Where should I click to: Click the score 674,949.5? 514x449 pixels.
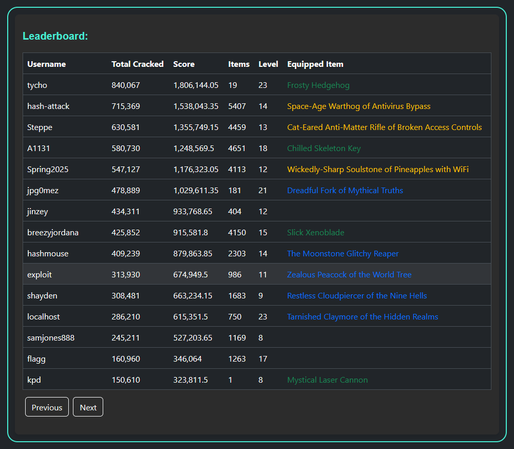(190, 275)
